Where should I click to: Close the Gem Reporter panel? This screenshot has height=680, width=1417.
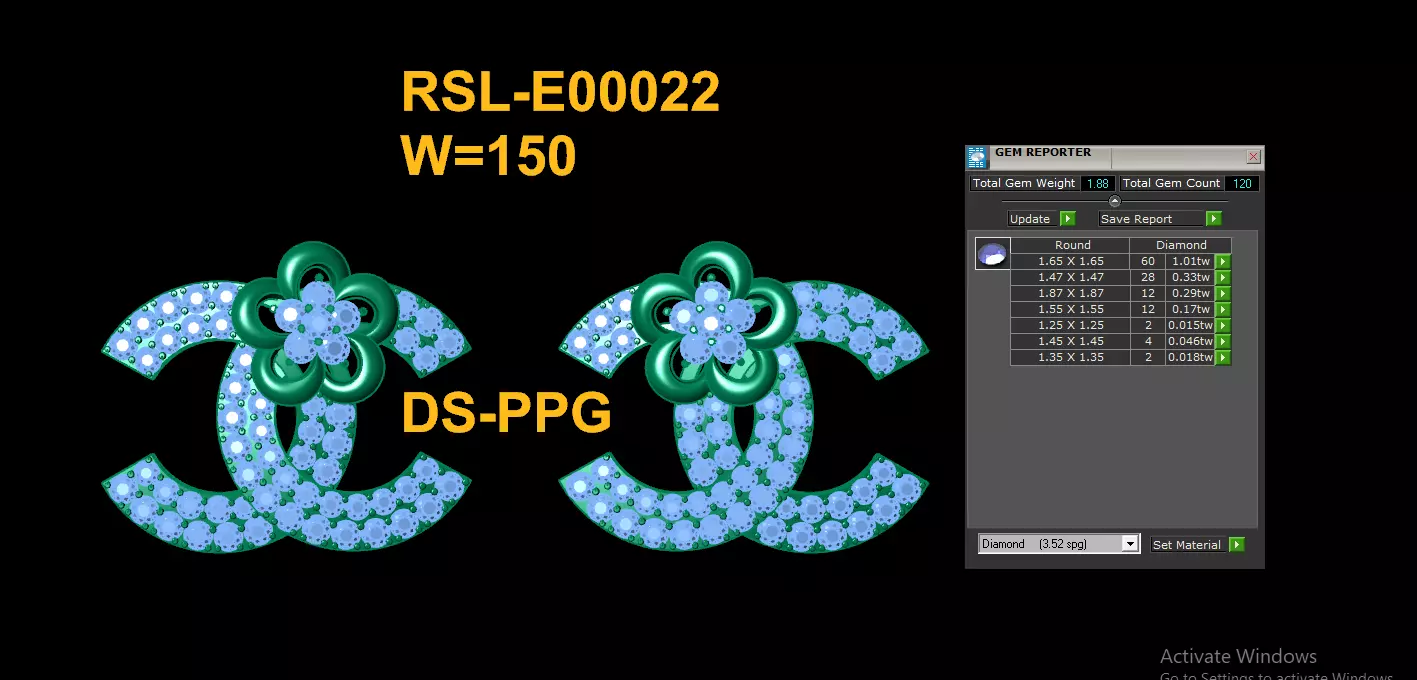coord(1253,157)
